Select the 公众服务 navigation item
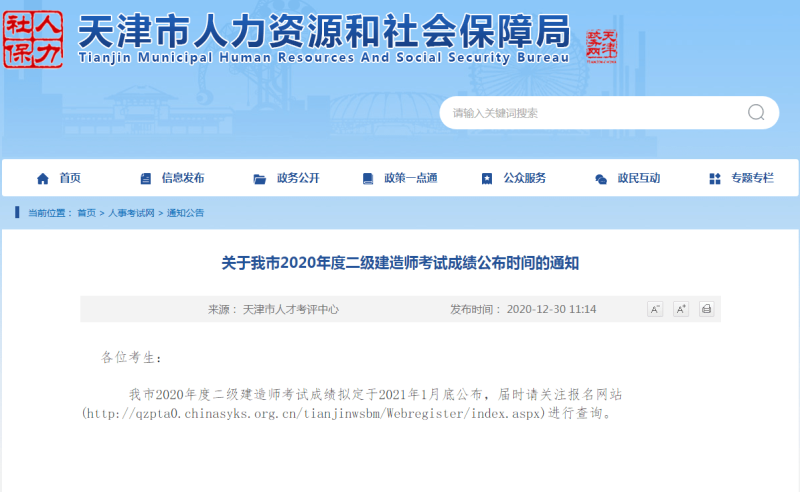800x492 pixels. [x=525, y=178]
